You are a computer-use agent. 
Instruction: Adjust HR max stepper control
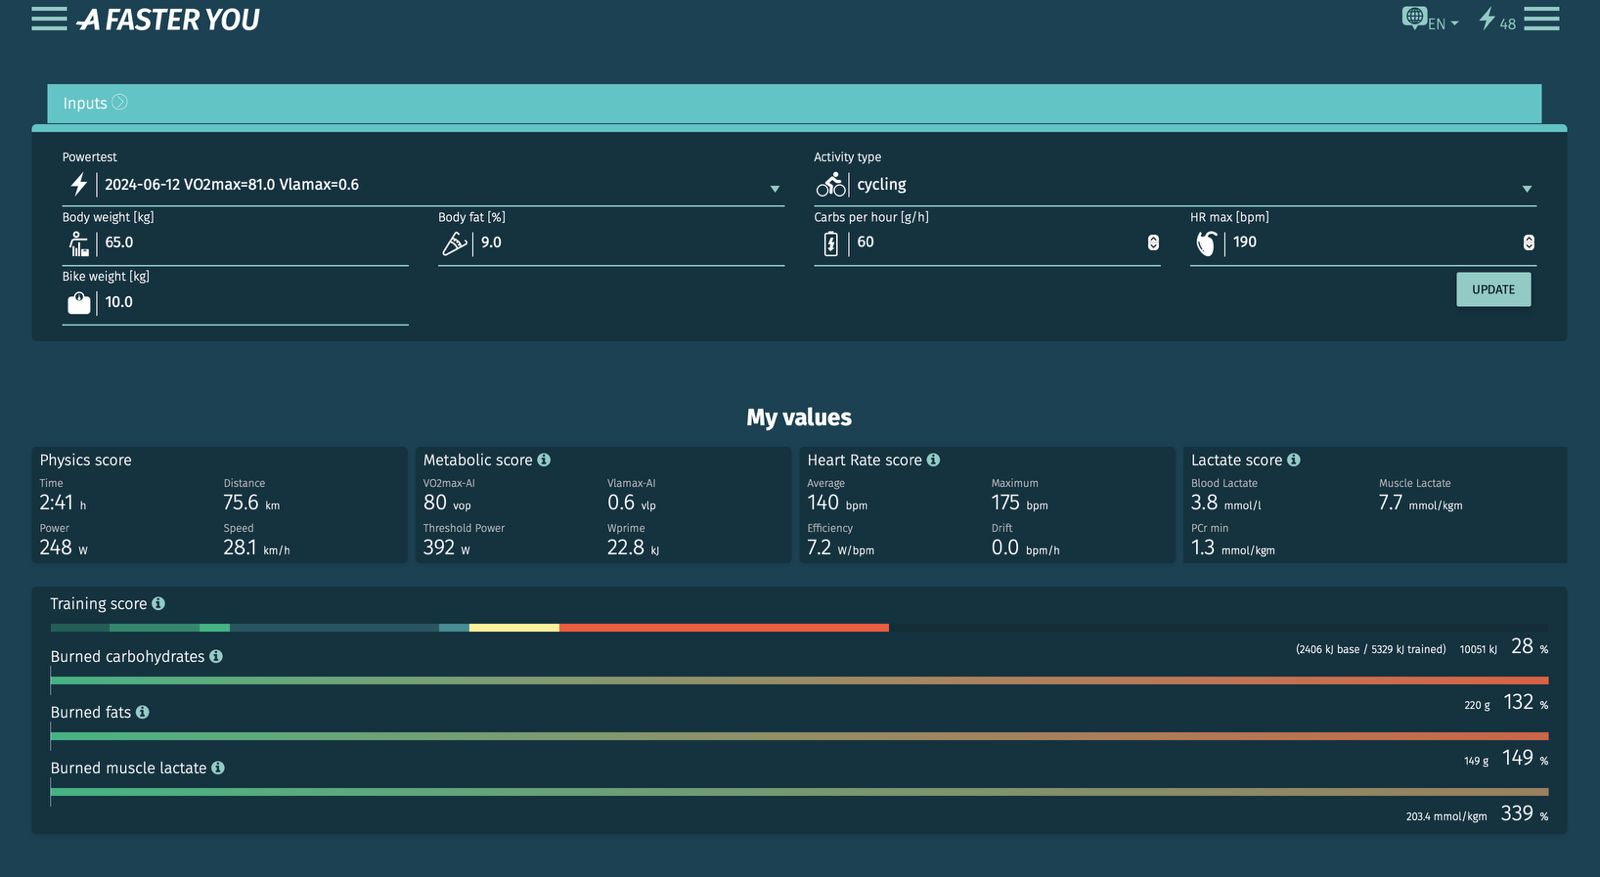point(1528,243)
